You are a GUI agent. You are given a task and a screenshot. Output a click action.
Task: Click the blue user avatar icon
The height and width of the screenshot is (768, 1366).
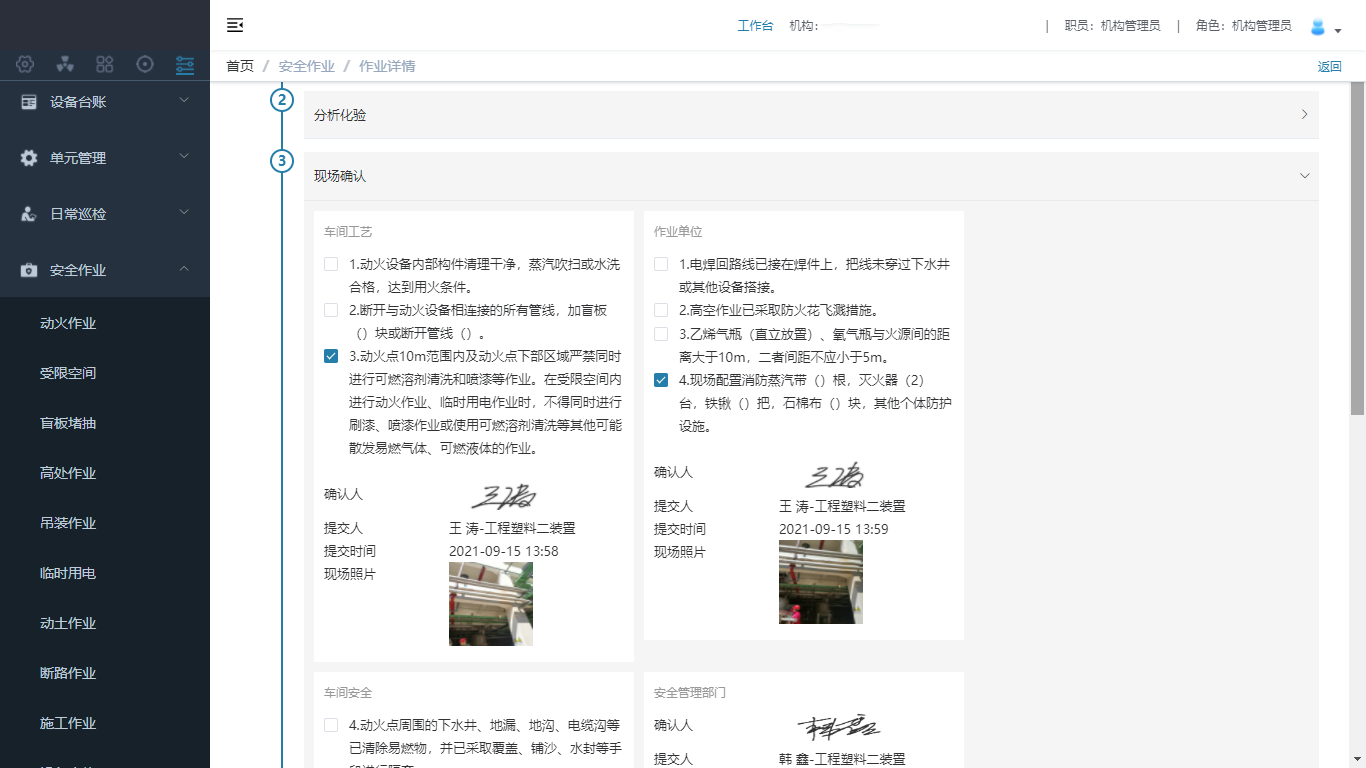pyautogui.click(x=1318, y=27)
